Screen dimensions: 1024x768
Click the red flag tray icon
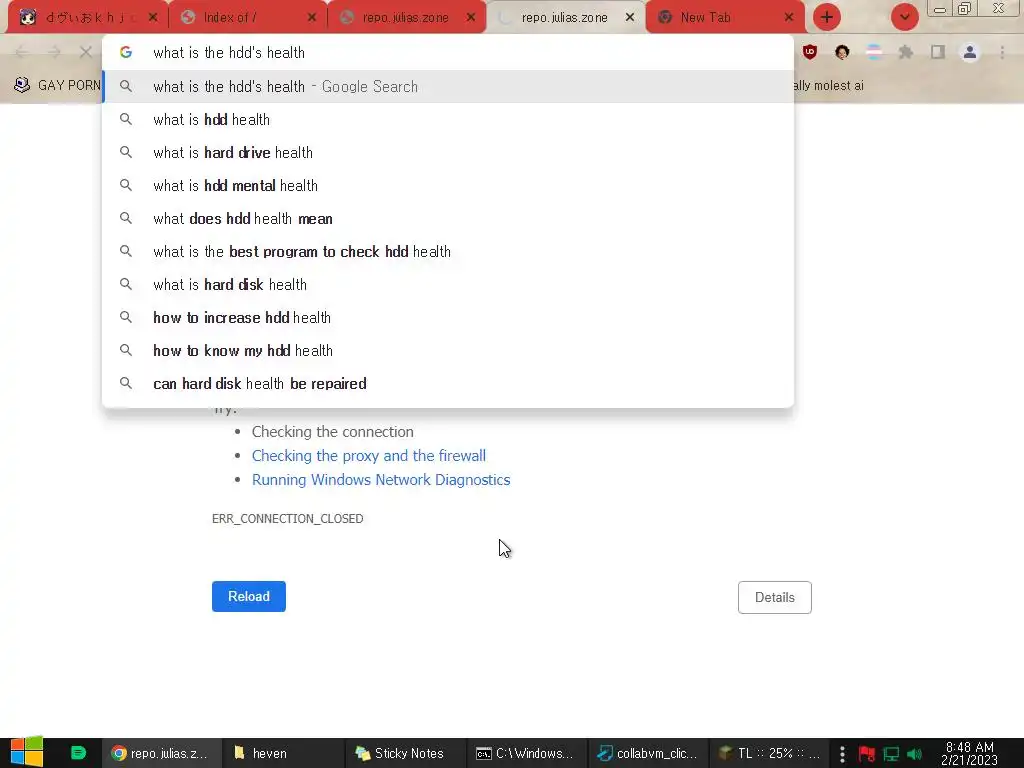(x=867, y=754)
